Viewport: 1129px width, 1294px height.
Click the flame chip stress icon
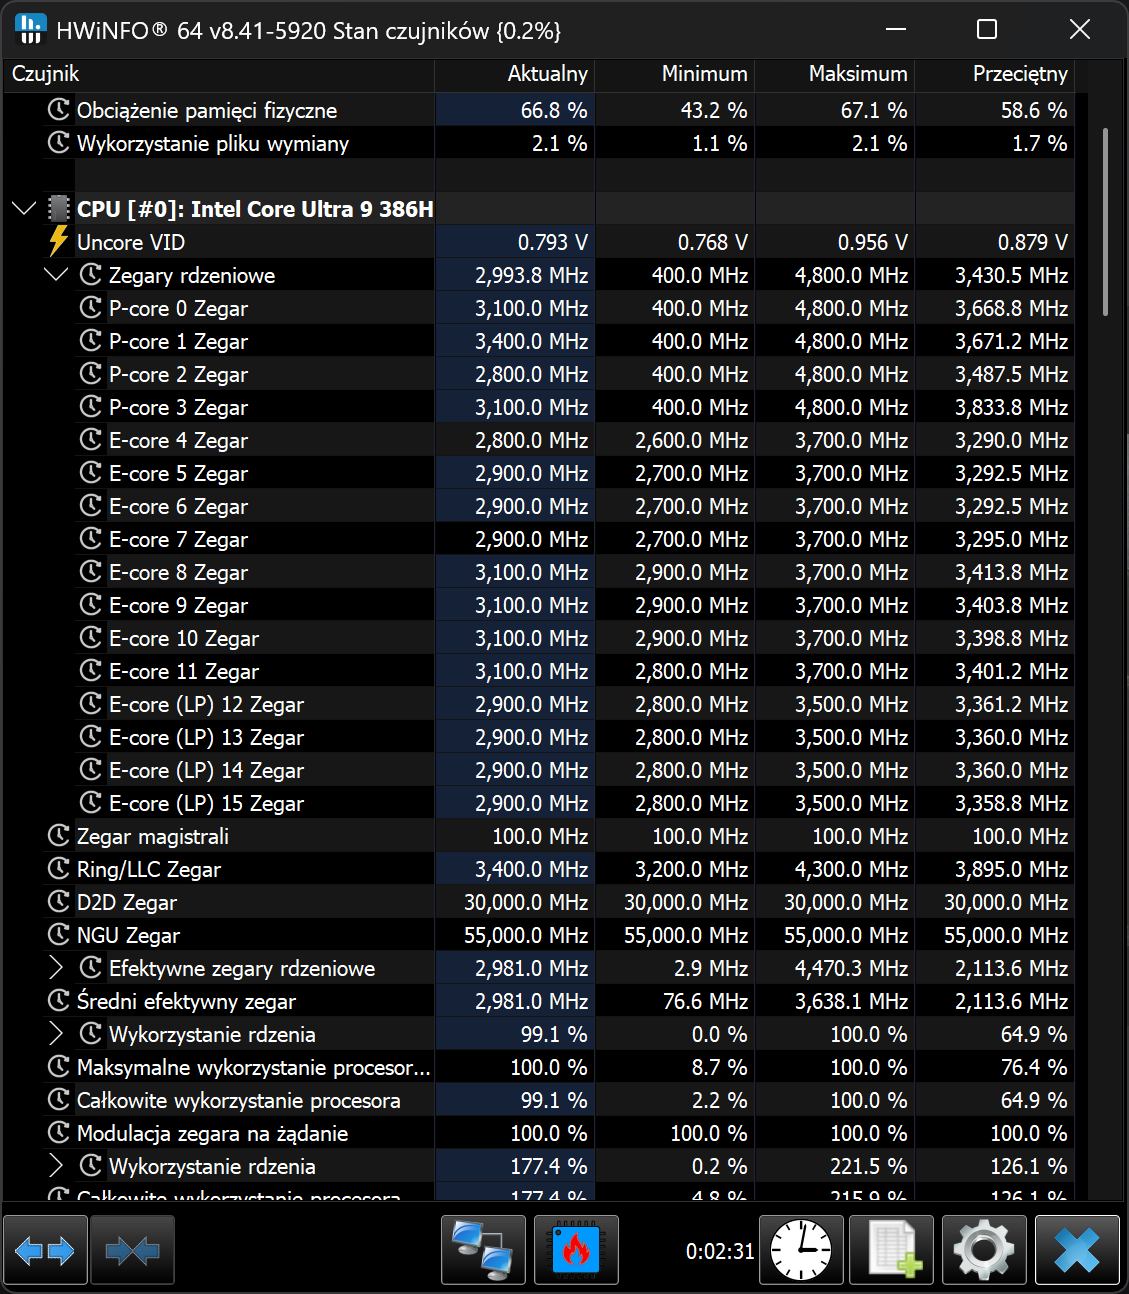click(x=576, y=1250)
